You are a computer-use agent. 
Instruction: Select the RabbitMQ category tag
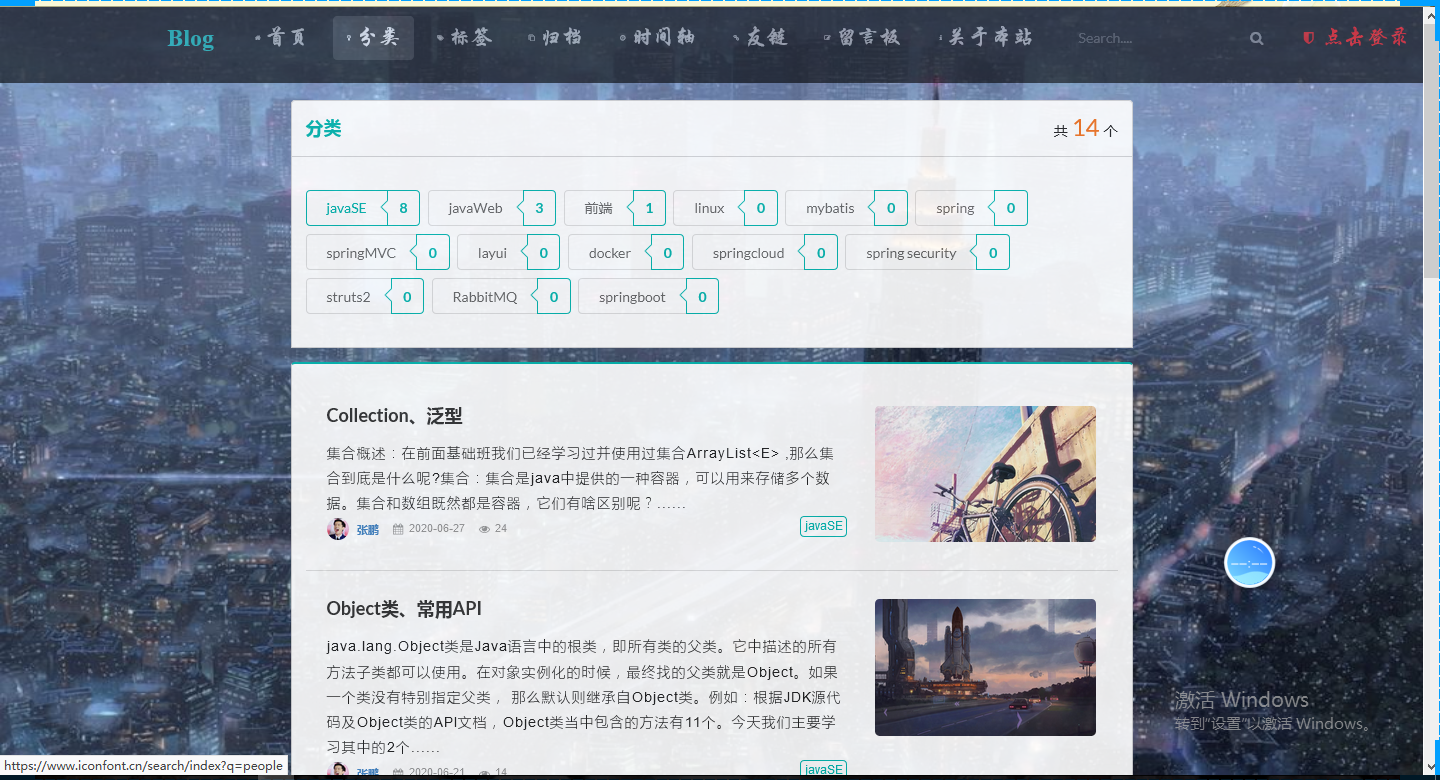click(x=501, y=296)
